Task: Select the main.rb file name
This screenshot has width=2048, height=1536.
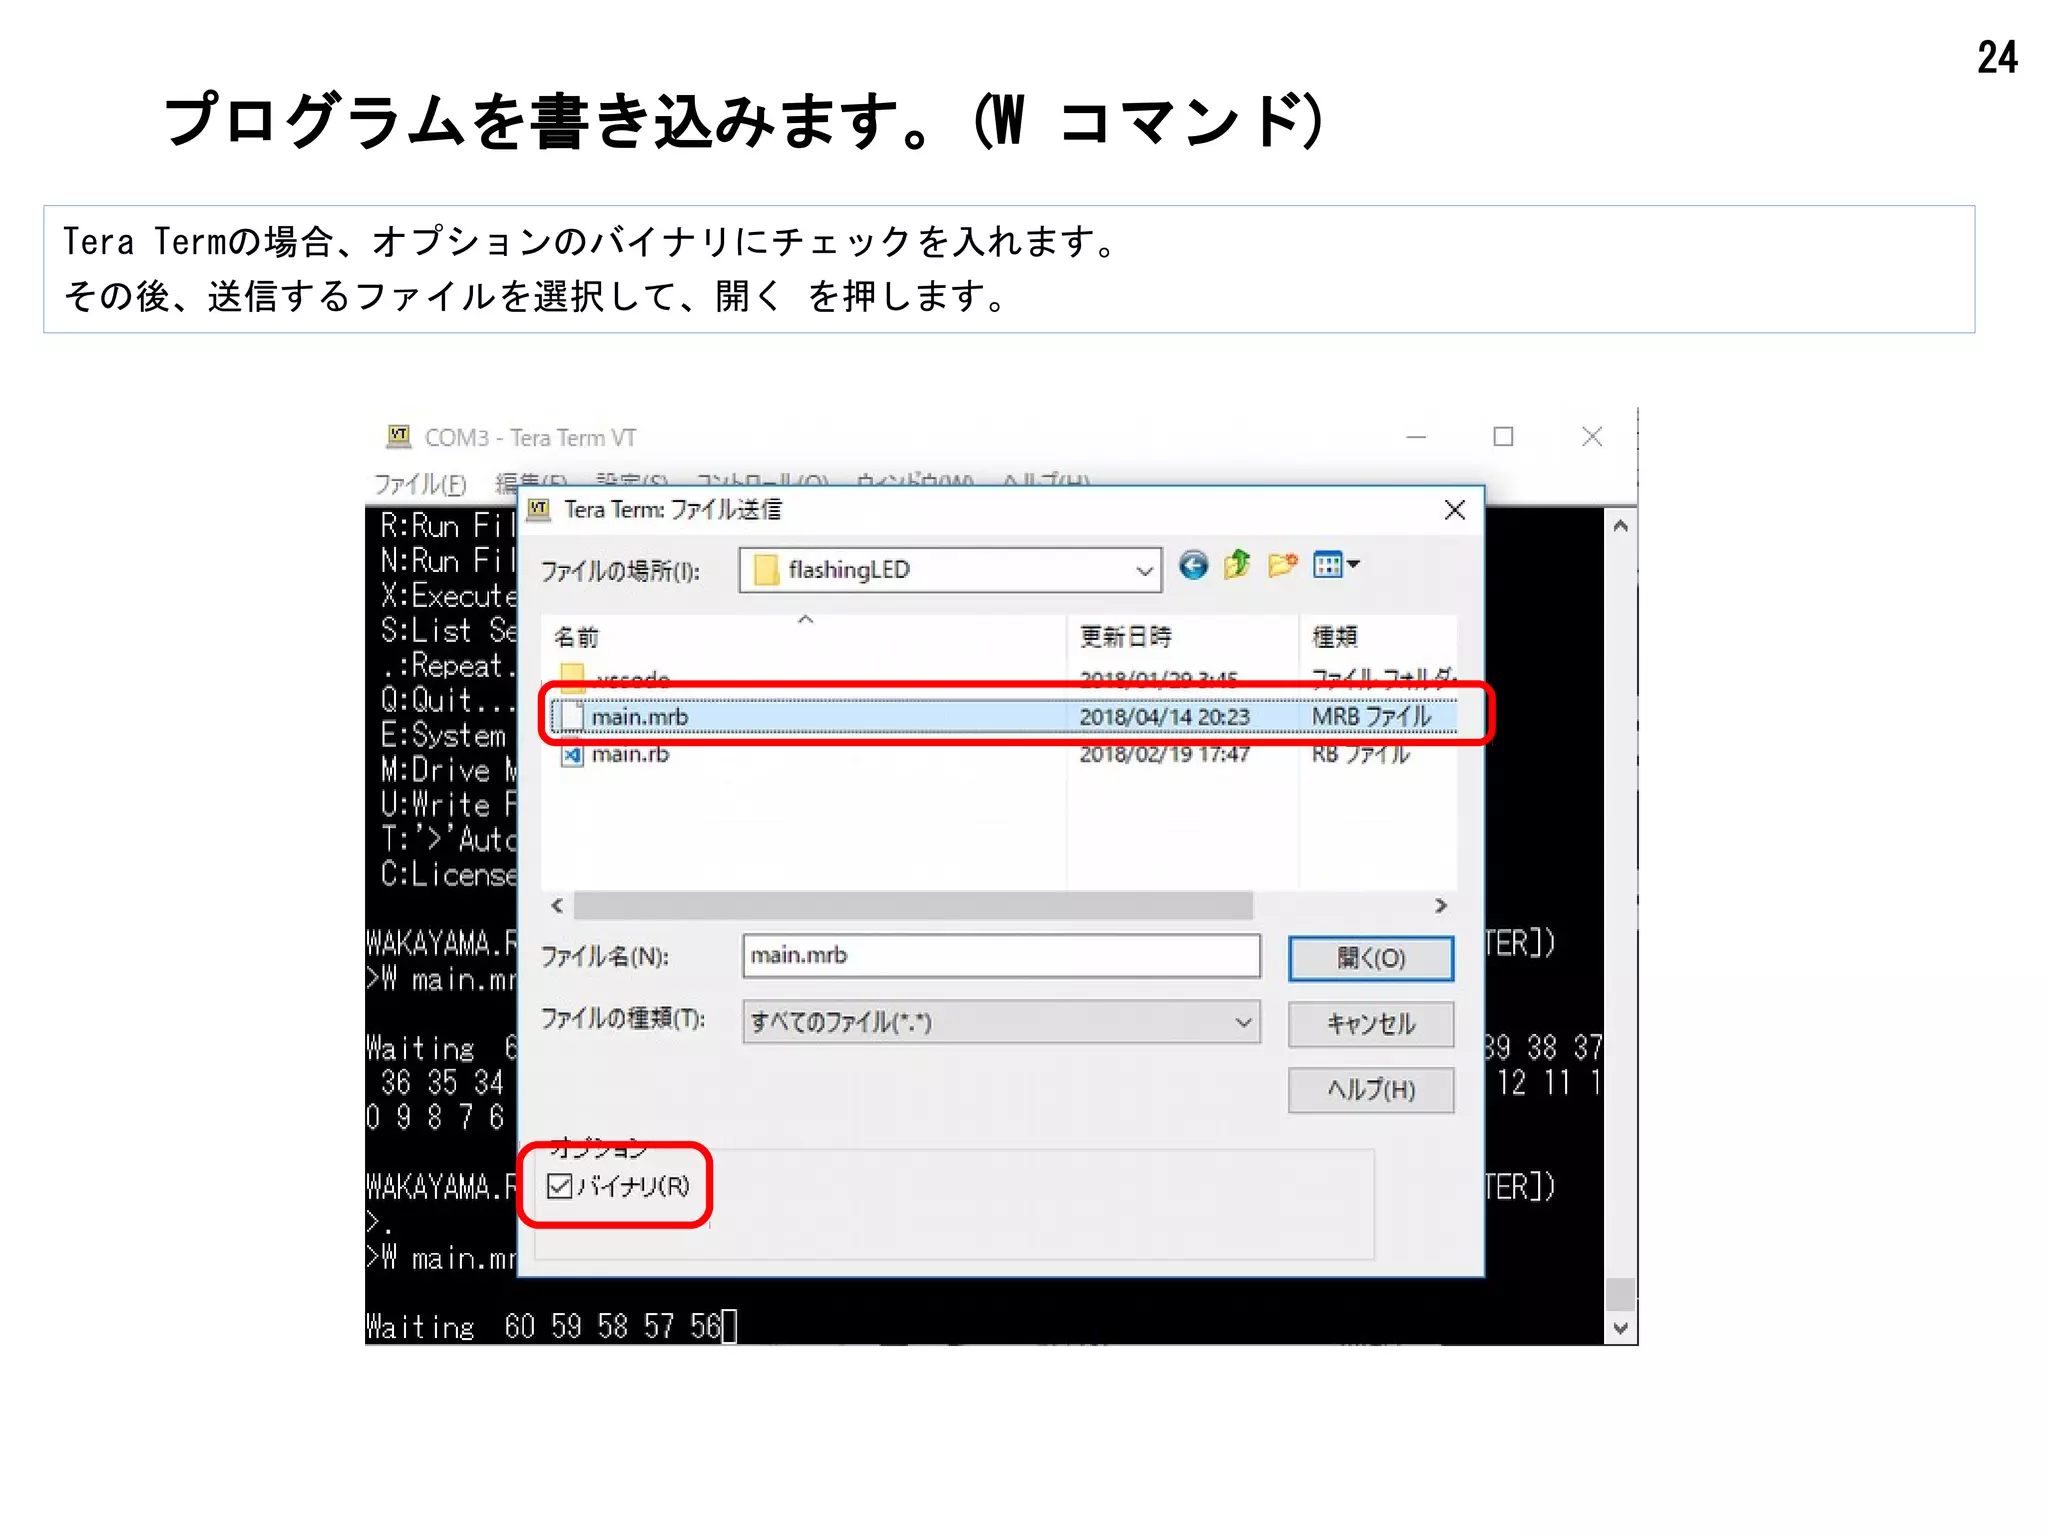Action: [x=630, y=754]
